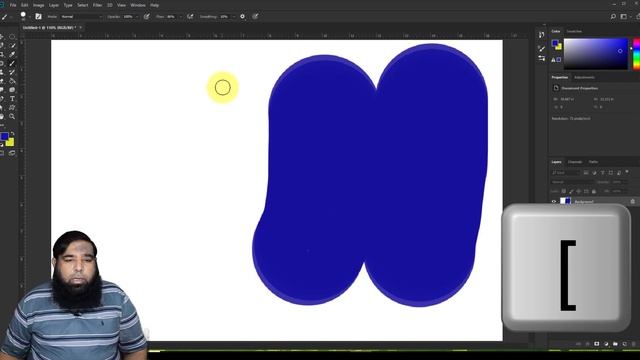640x360 pixels.
Task: Open the smoothing options gear
Action: coord(242,16)
